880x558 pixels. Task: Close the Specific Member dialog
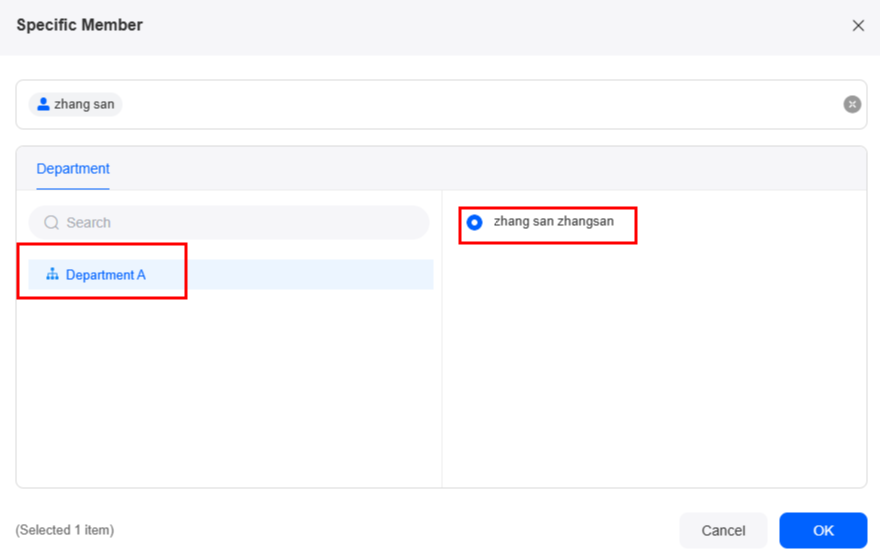tap(858, 25)
